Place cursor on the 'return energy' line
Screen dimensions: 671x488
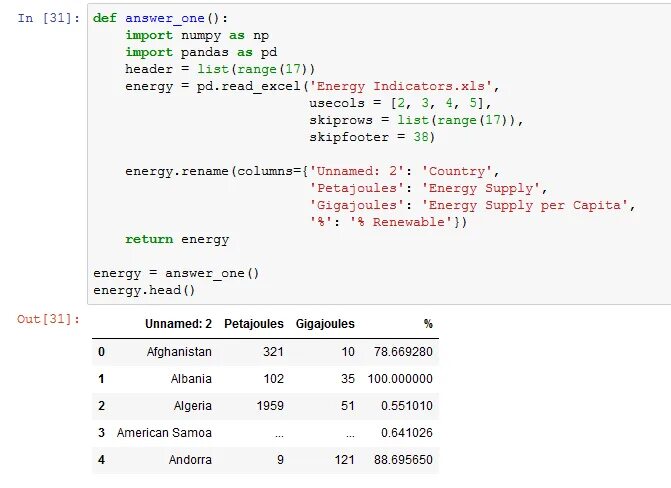[x=177, y=239]
